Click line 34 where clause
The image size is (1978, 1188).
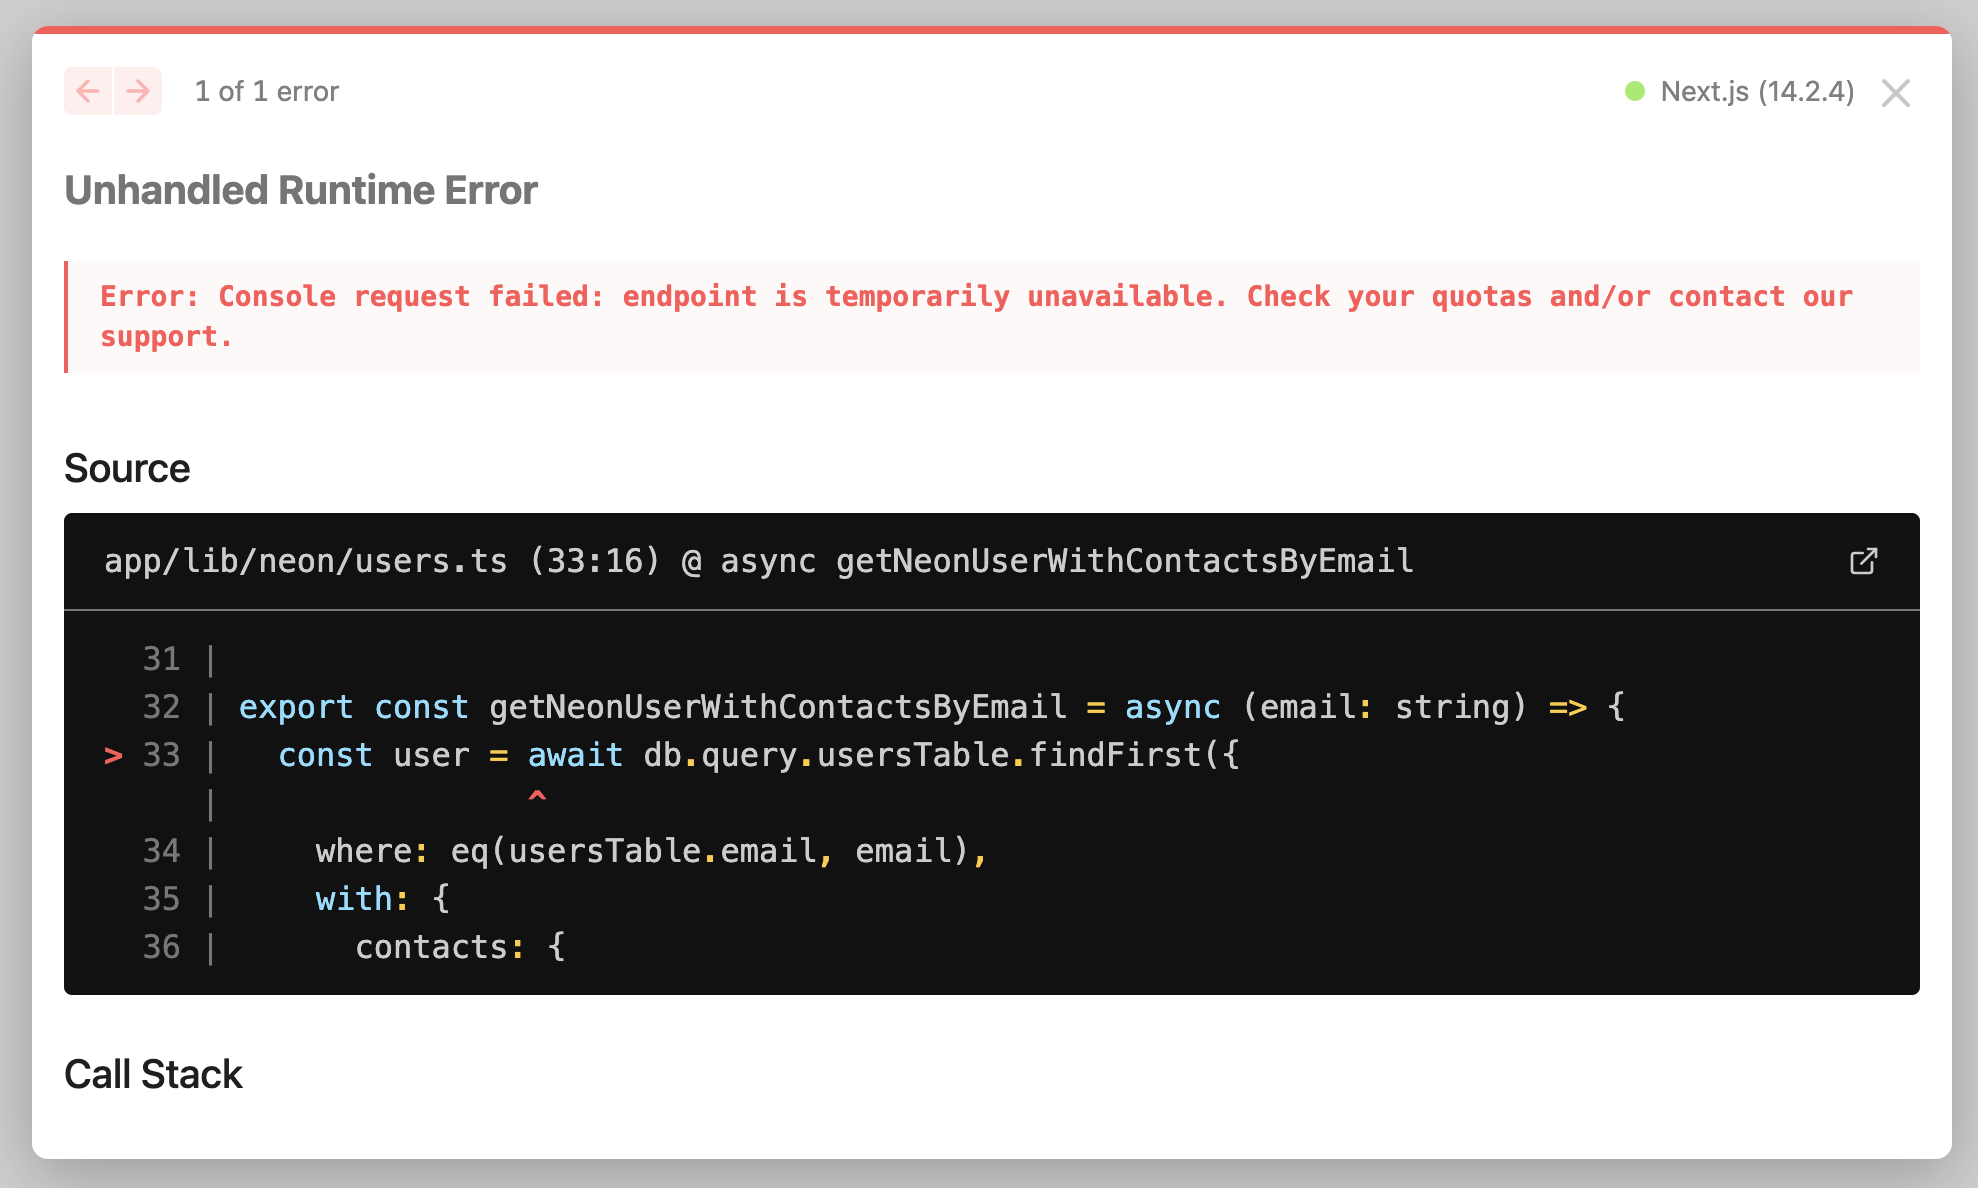point(650,852)
